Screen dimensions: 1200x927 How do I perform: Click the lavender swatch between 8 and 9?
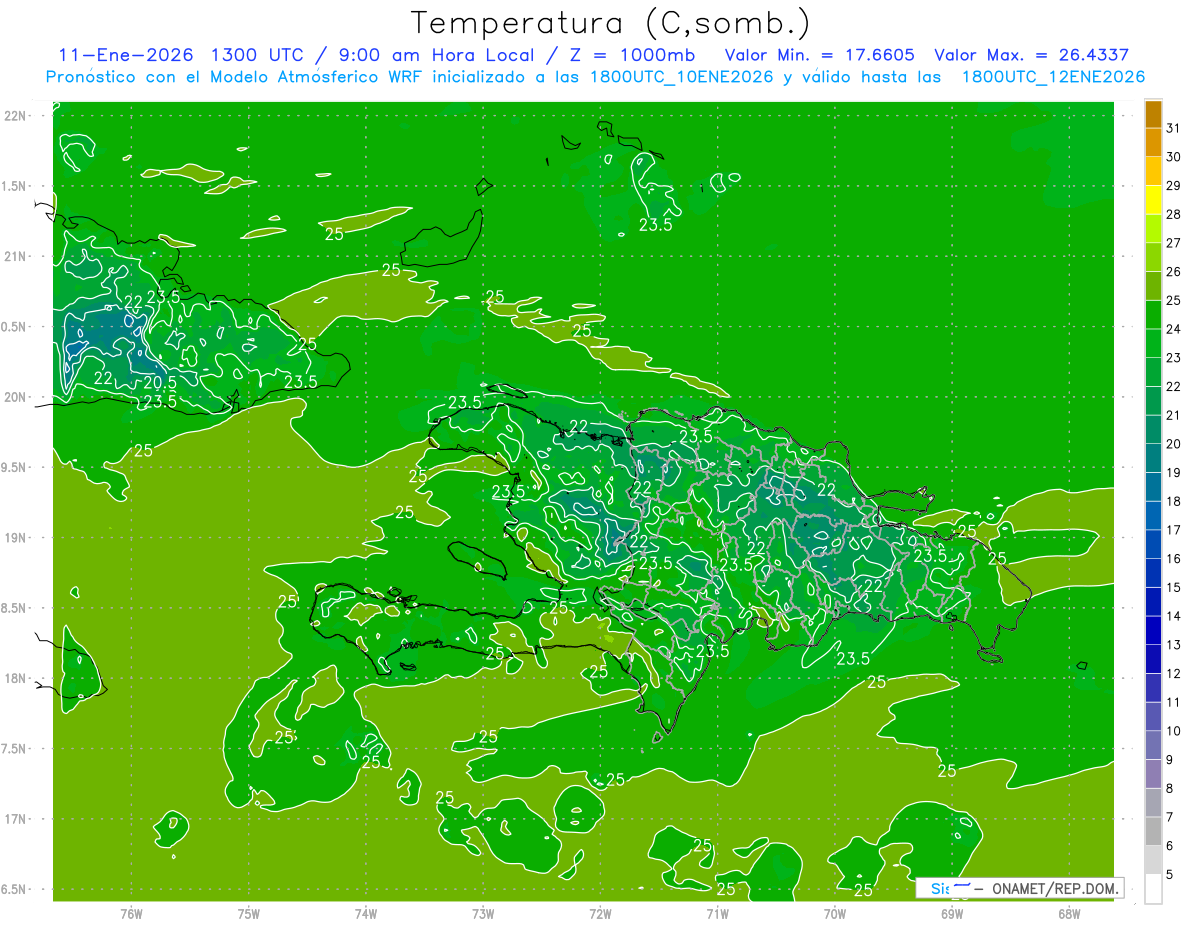click(1153, 774)
